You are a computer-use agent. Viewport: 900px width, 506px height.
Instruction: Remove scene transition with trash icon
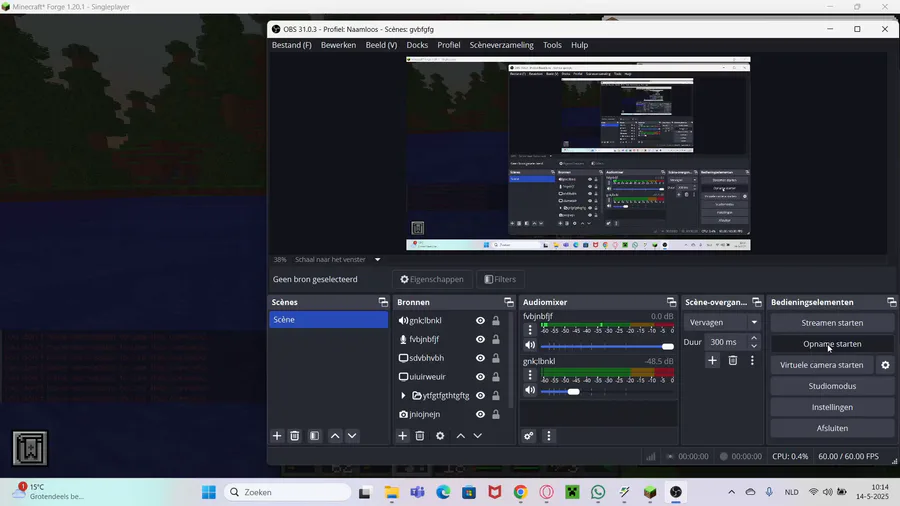[x=733, y=360]
